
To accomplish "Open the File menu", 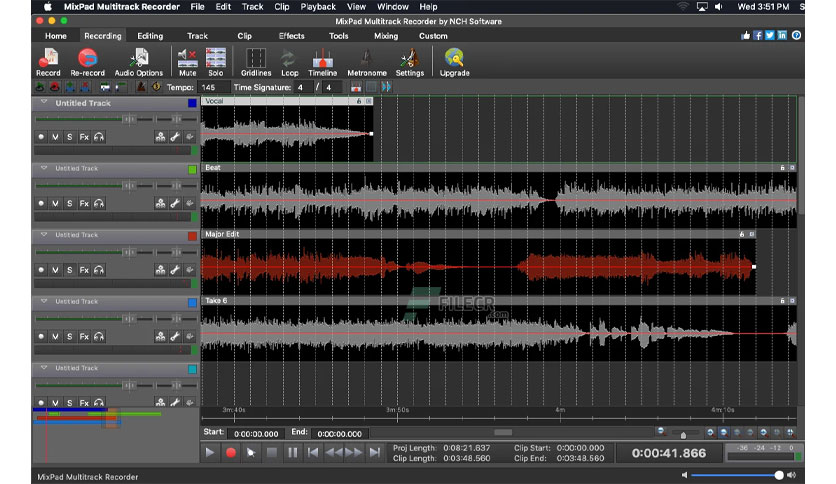I will coord(197,7).
